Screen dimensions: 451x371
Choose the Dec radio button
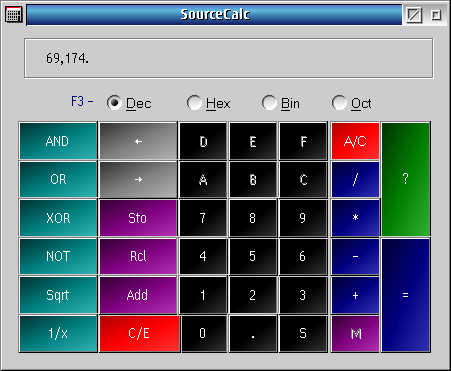(129, 103)
